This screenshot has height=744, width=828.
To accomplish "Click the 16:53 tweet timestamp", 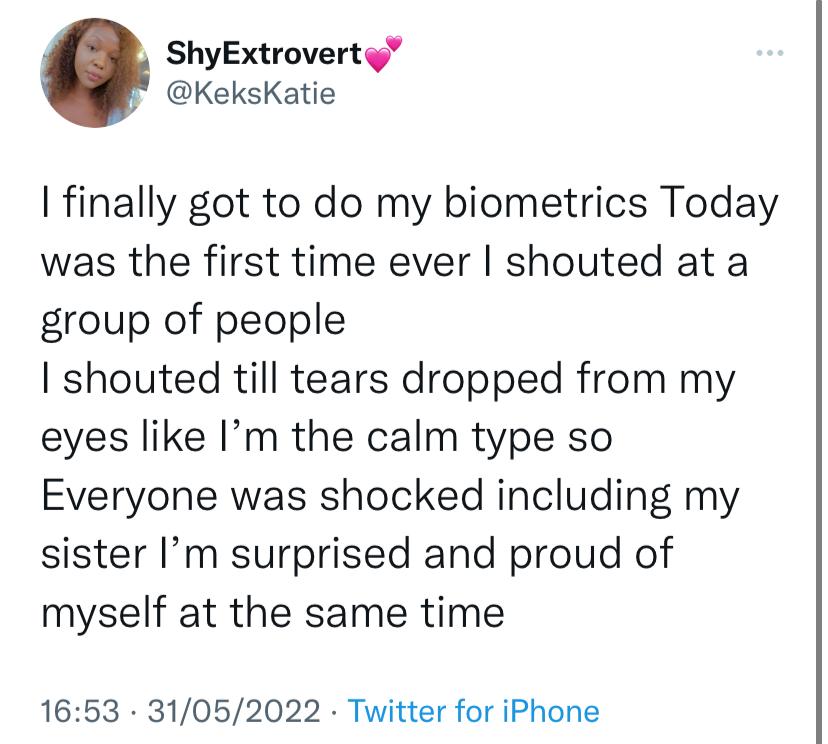I will [80, 711].
